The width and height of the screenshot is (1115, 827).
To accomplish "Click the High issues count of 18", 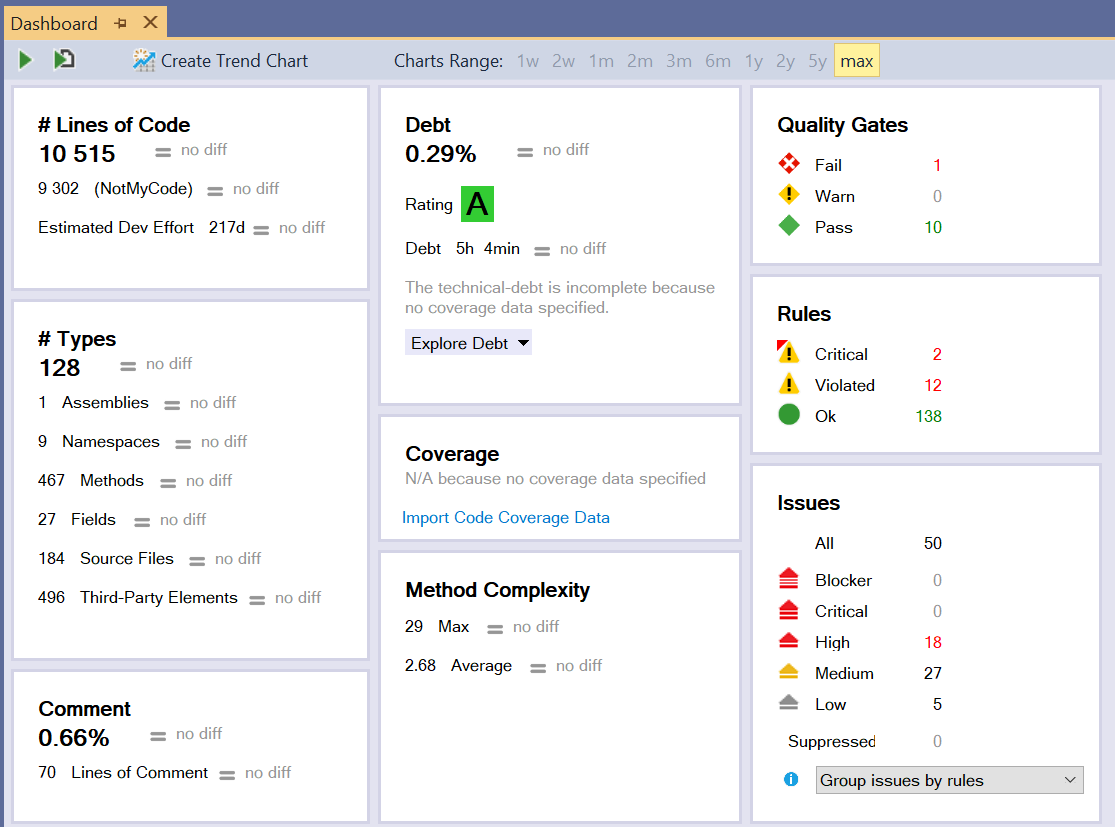I will coord(932,642).
